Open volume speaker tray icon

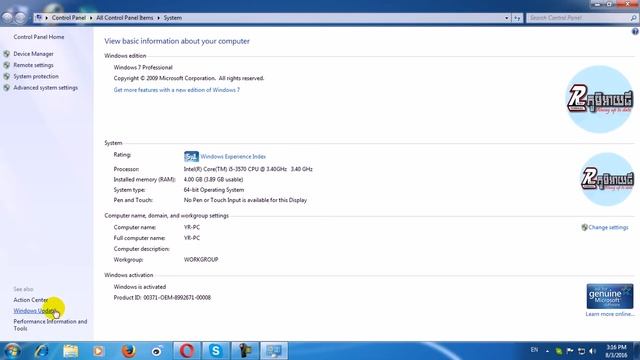pos(593,351)
